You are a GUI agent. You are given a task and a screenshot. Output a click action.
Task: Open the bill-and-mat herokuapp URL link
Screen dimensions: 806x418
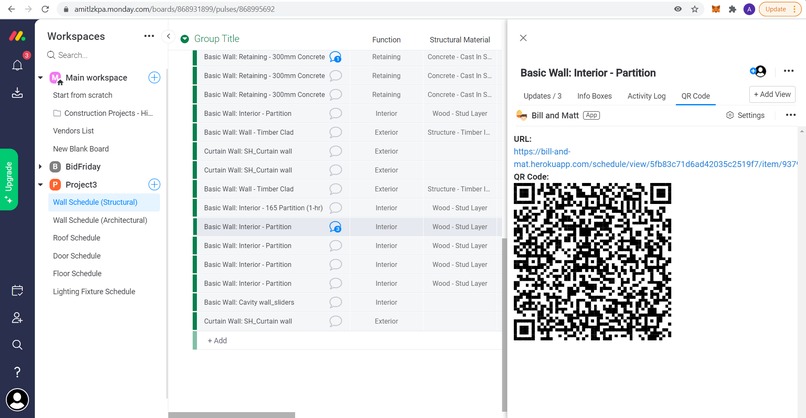[655, 158]
